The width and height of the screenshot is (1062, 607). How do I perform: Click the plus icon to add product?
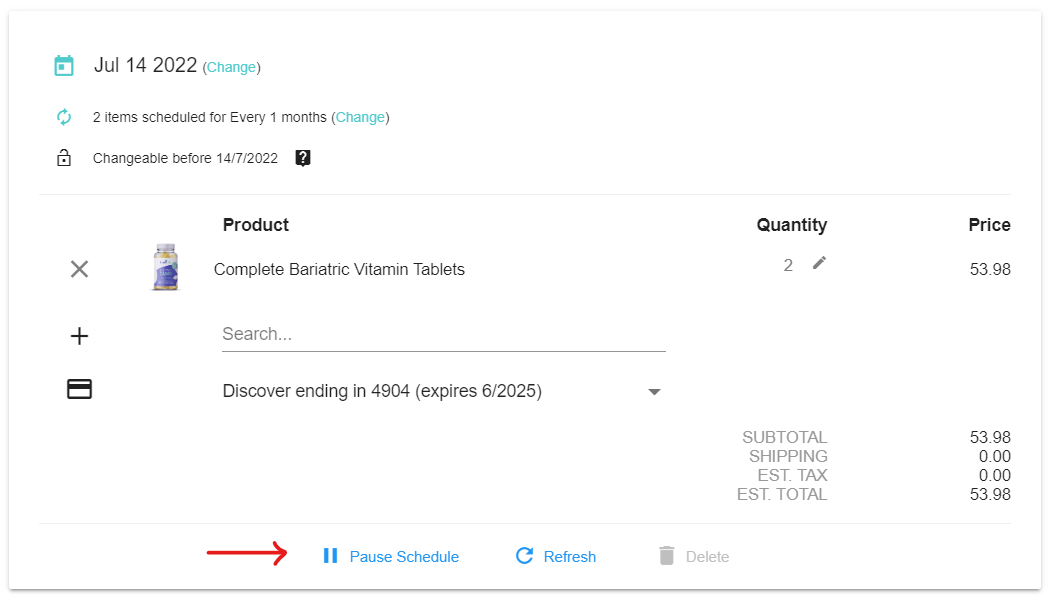tap(79, 336)
